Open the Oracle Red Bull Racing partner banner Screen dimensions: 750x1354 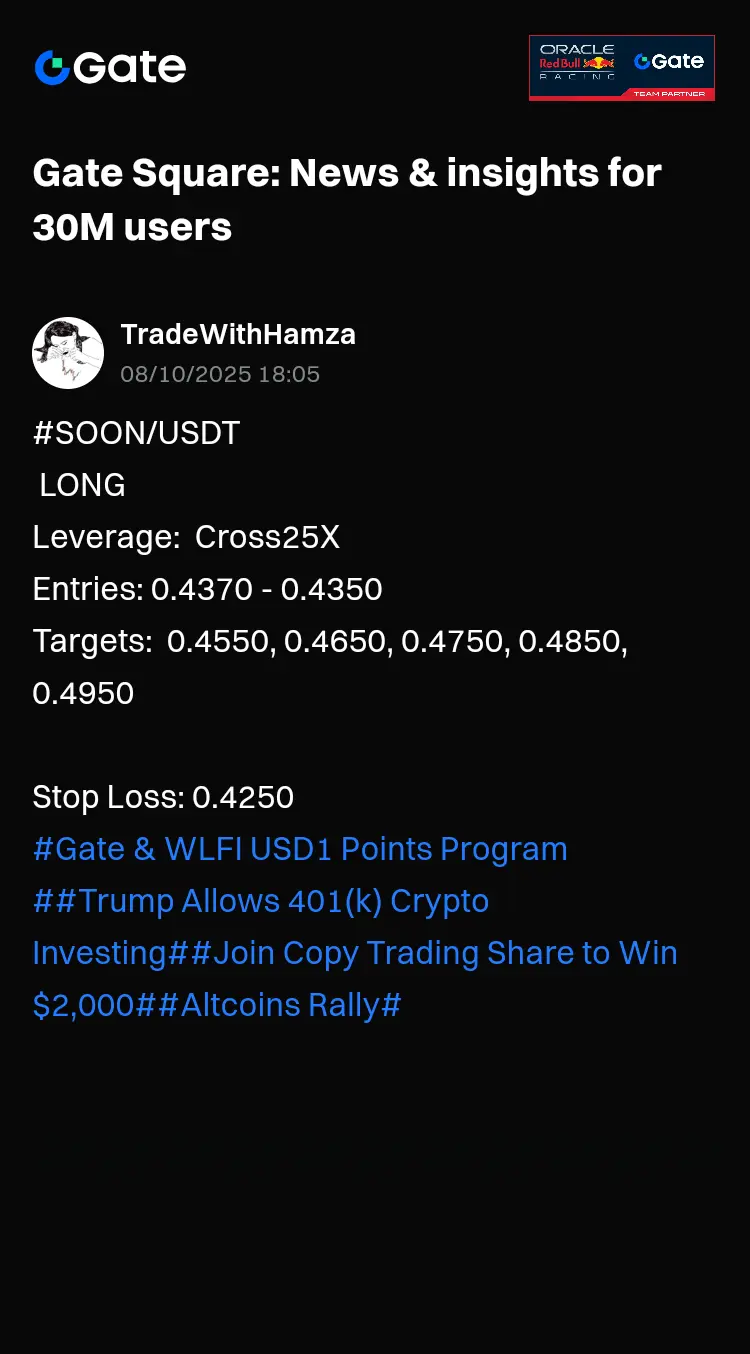(622, 68)
